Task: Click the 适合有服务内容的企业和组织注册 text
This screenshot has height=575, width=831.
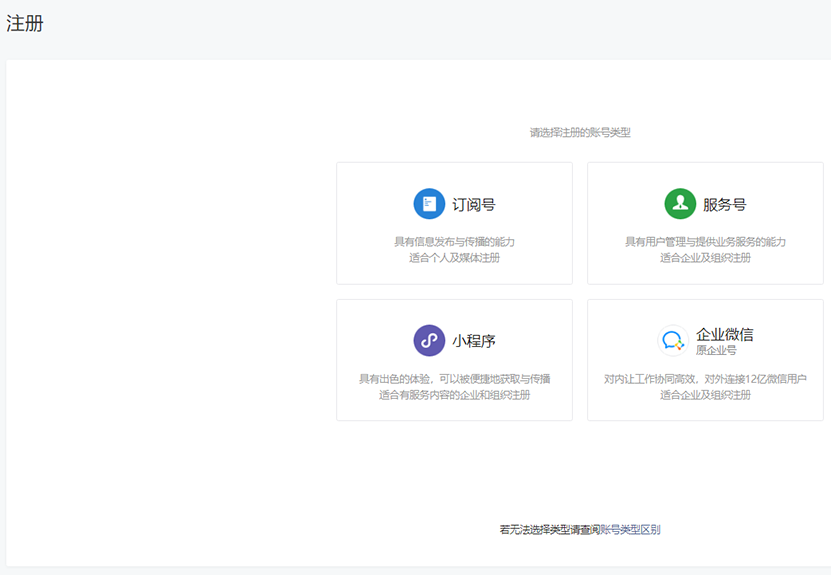Action: click(454, 395)
